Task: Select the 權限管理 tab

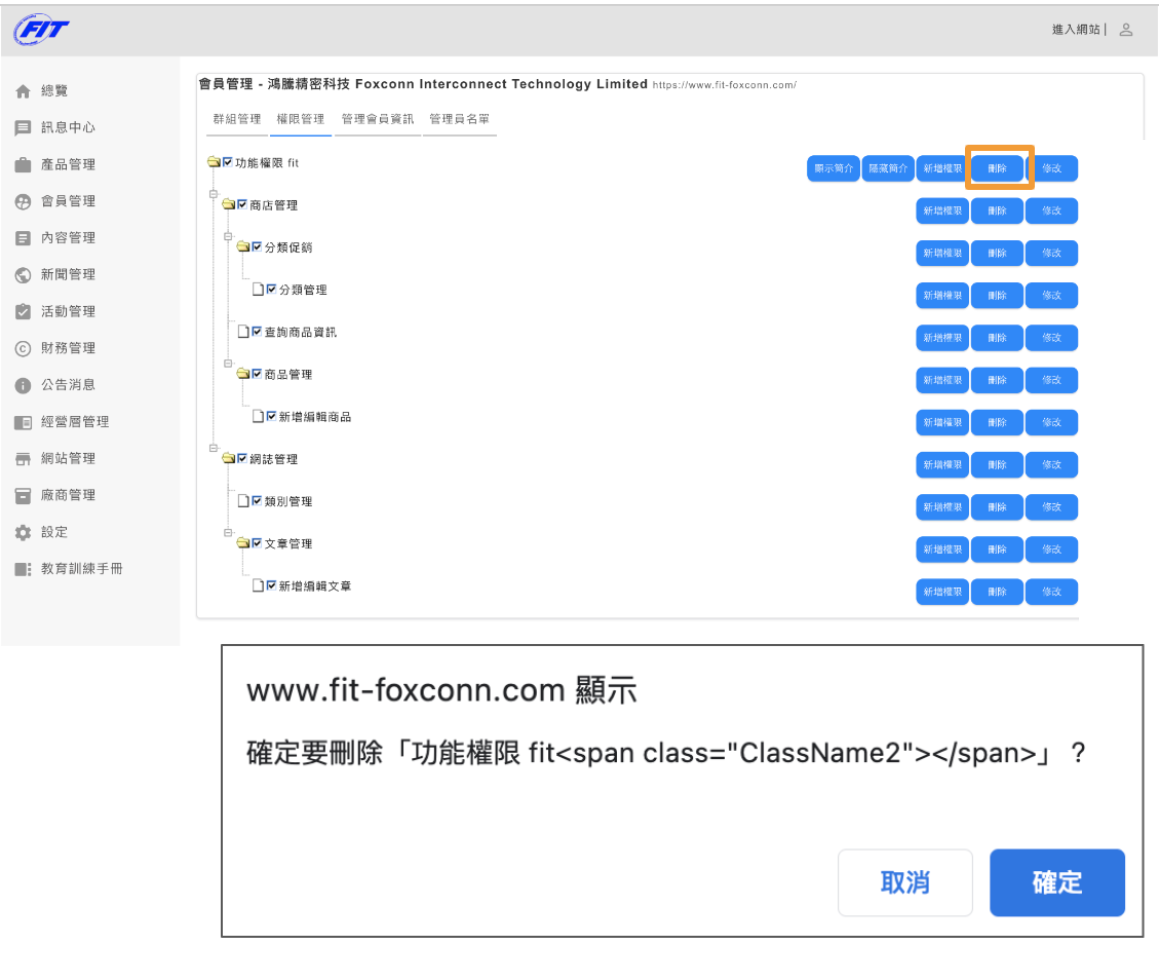Action: pyautogui.click(x=300, y=119)
